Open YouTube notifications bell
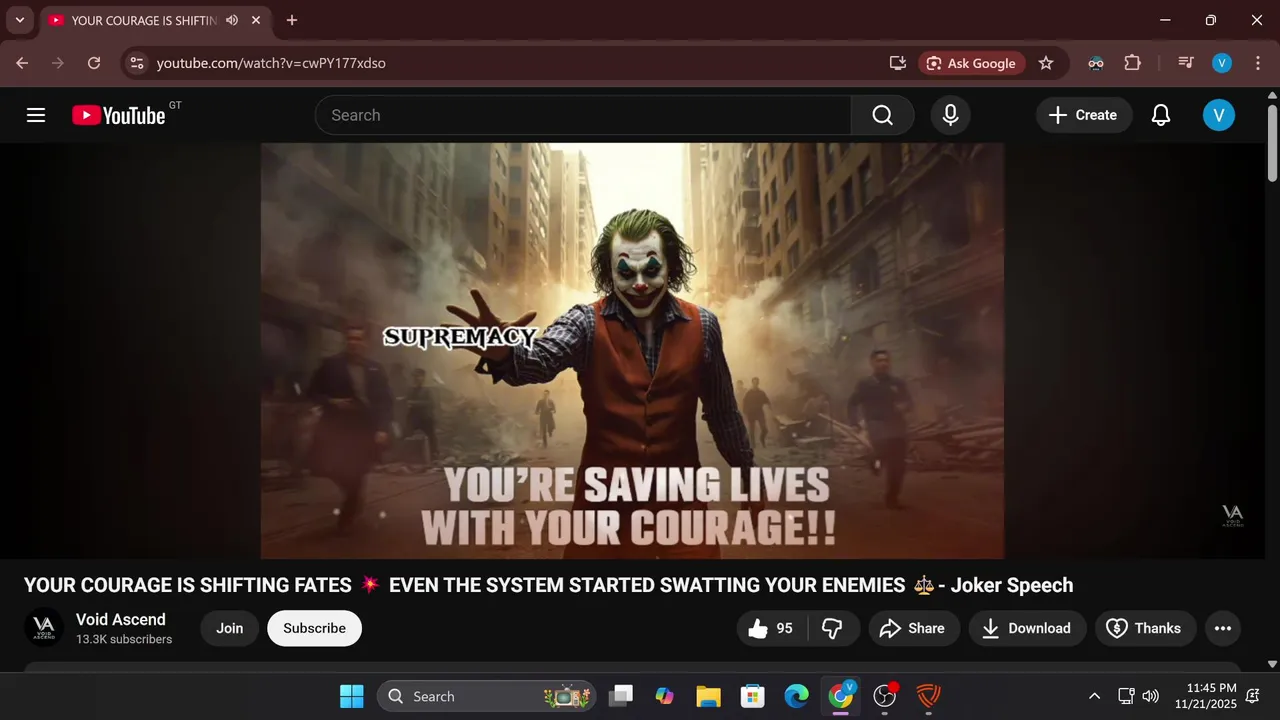Screen dimensions: 1280x720 pyautogui.click(x=1161, y=115)
